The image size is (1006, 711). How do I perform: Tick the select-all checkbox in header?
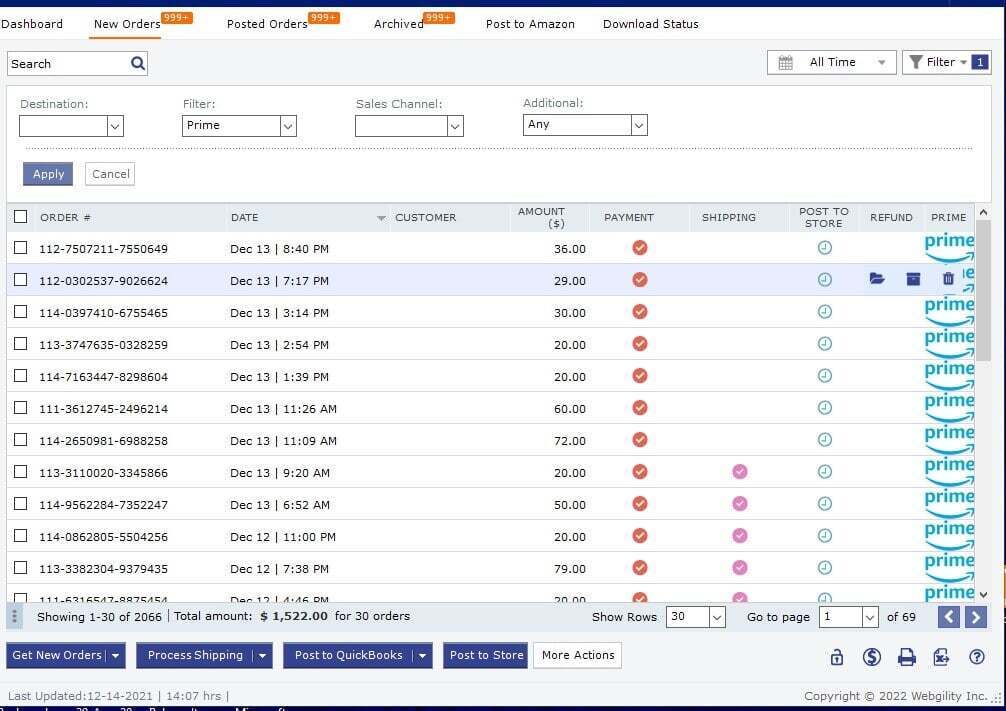(21, 216)
